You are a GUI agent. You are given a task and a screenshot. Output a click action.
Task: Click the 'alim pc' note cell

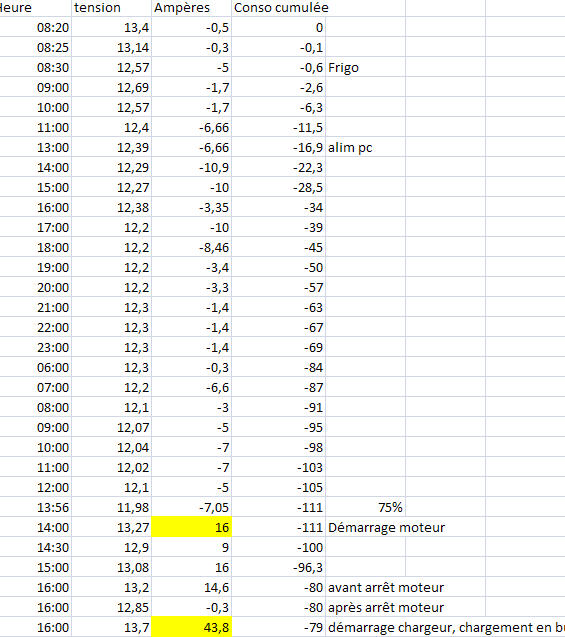click(366, 147)
